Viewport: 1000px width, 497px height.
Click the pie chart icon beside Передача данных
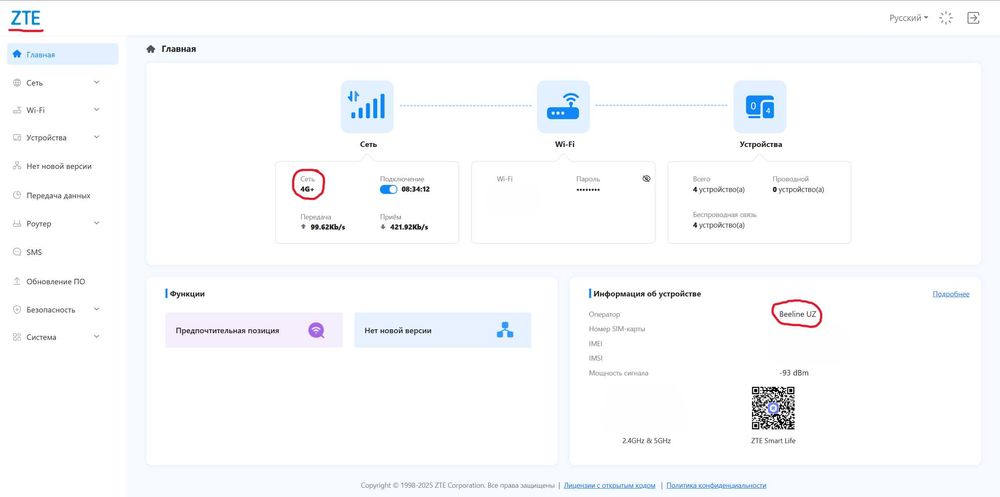pos(17,196)
